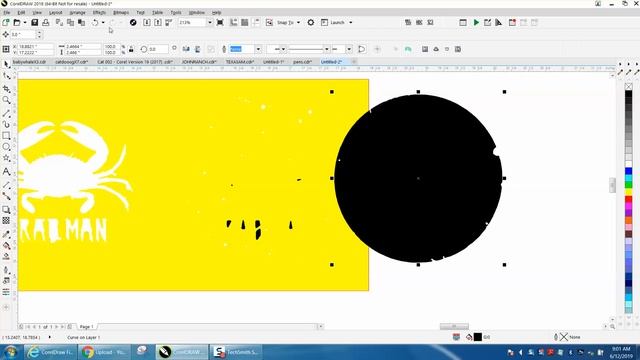Open the Bitmaps menu
This screenshot has height=360, width=640.
click(120, 13)
